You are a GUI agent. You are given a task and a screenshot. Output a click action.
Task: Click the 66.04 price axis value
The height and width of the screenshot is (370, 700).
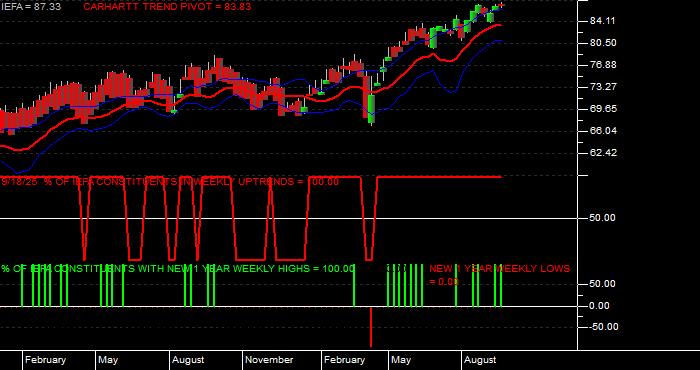[x=604, y=131]
